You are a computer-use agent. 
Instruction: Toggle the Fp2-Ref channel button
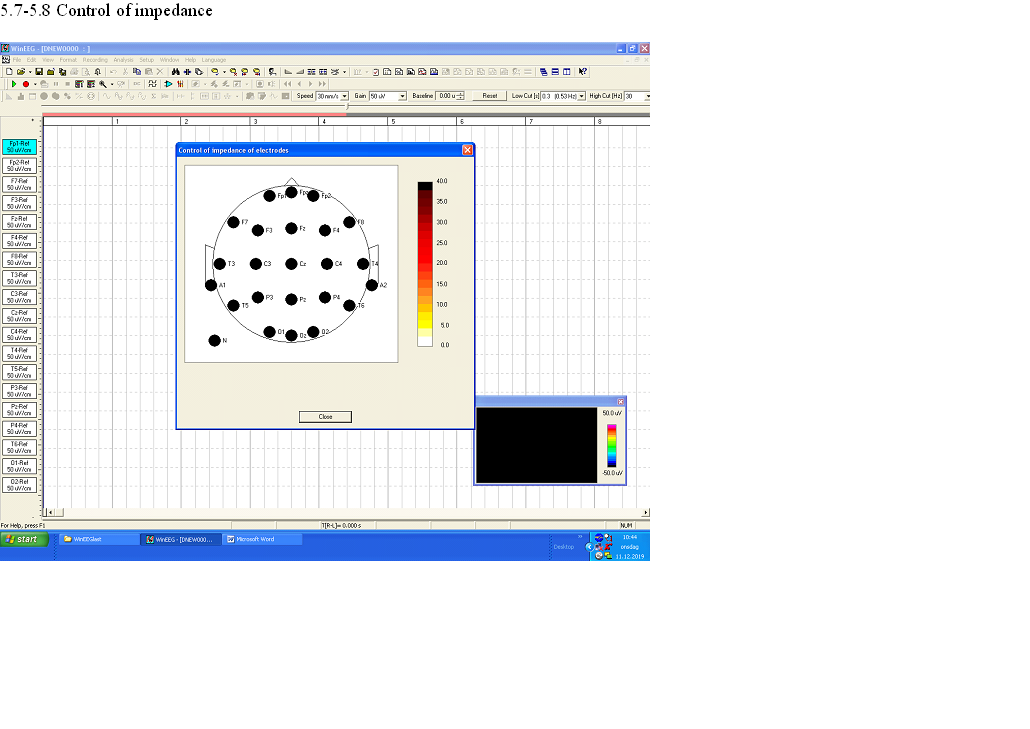tap(19, 166)
